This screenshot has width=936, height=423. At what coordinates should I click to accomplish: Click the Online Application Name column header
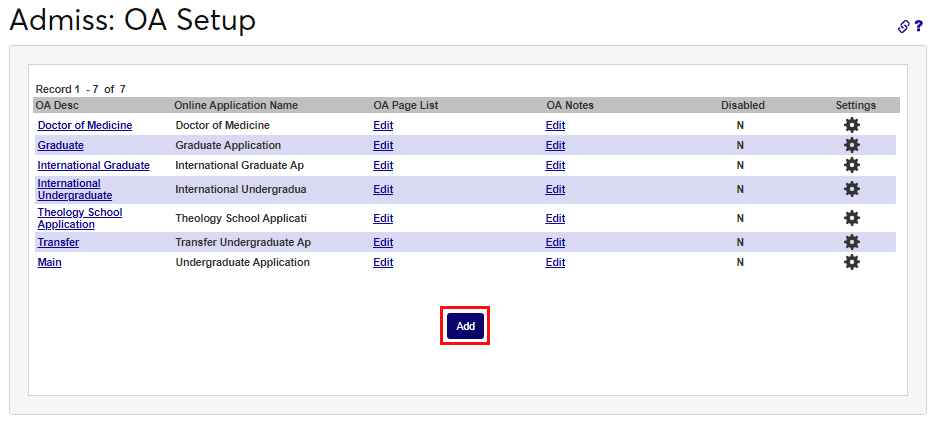click(236, 105)
